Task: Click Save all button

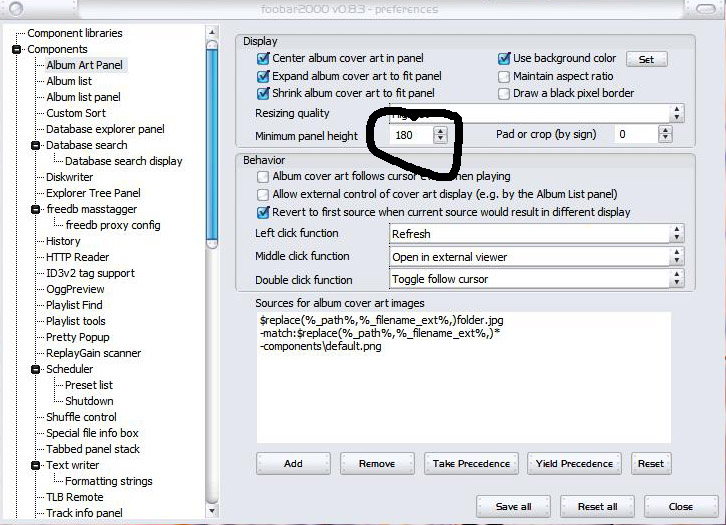Action: [x=513, y=506]
